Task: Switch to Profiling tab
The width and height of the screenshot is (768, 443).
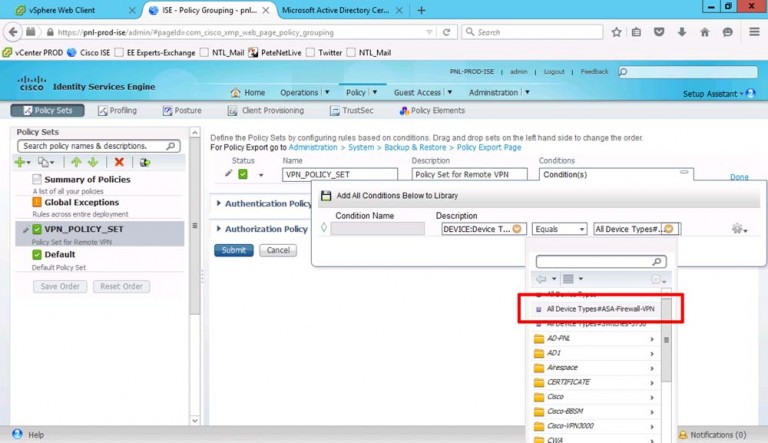Action: point(118,111)
